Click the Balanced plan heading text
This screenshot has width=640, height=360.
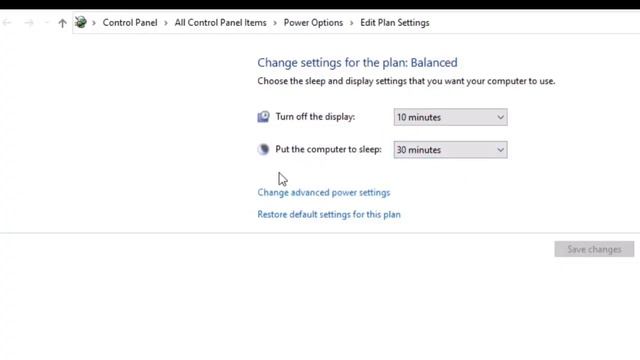357,62
